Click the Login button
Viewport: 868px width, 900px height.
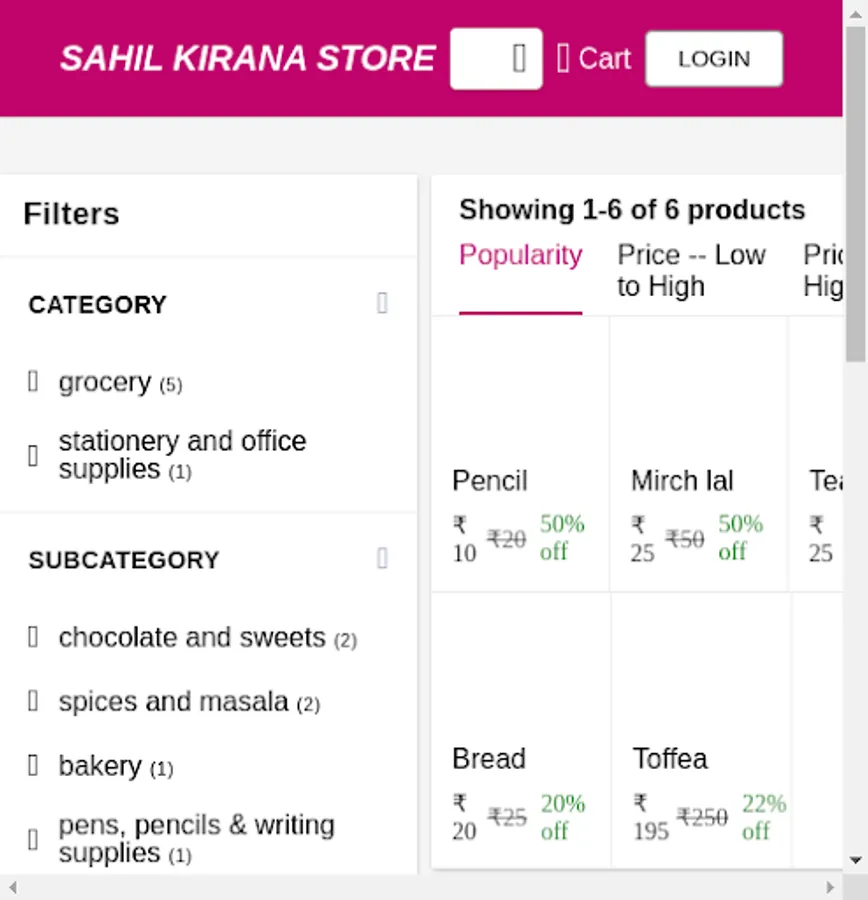pyautogui.click(x=714, y=59)
